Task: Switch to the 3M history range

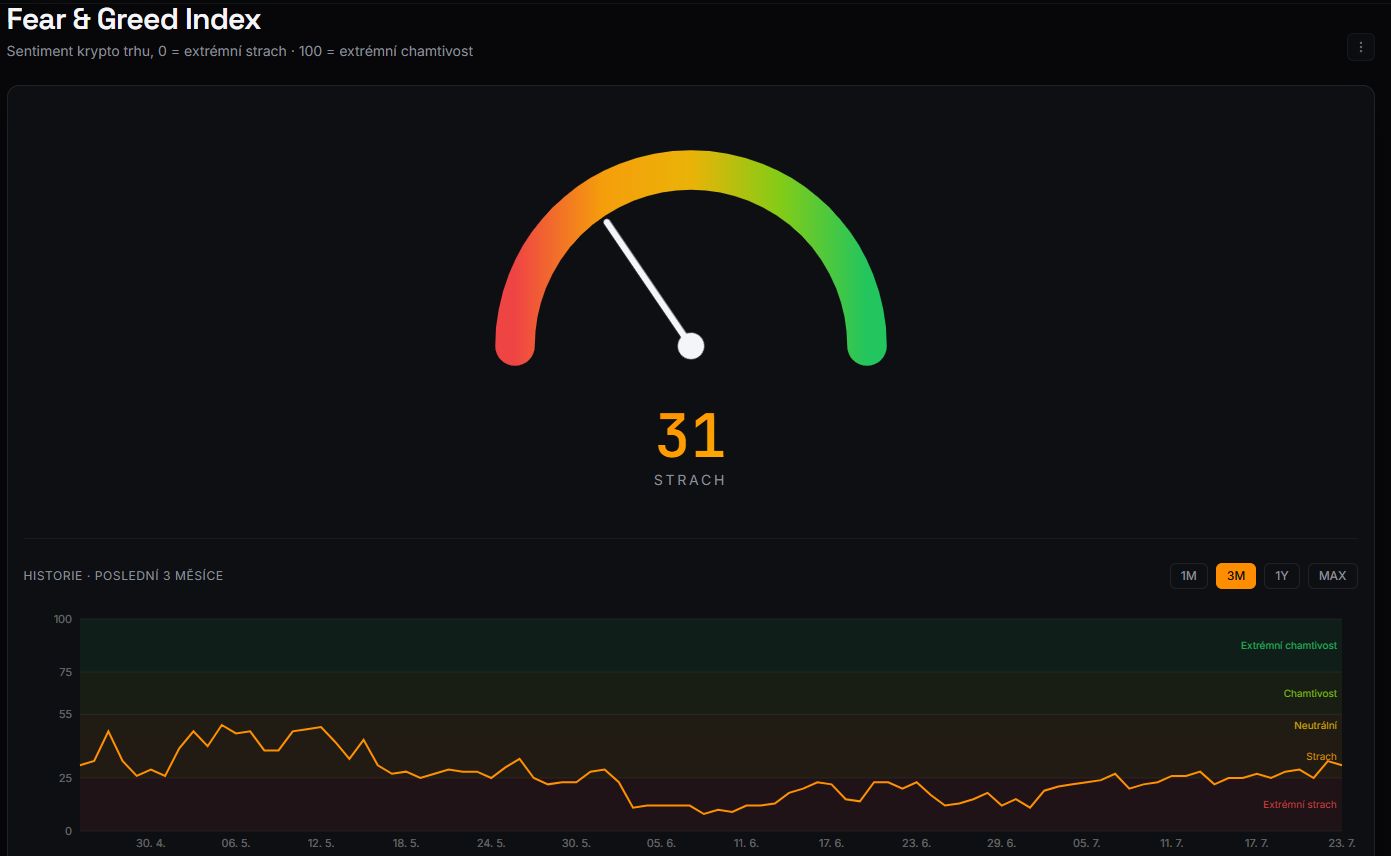Action: tap(1236, 576)
